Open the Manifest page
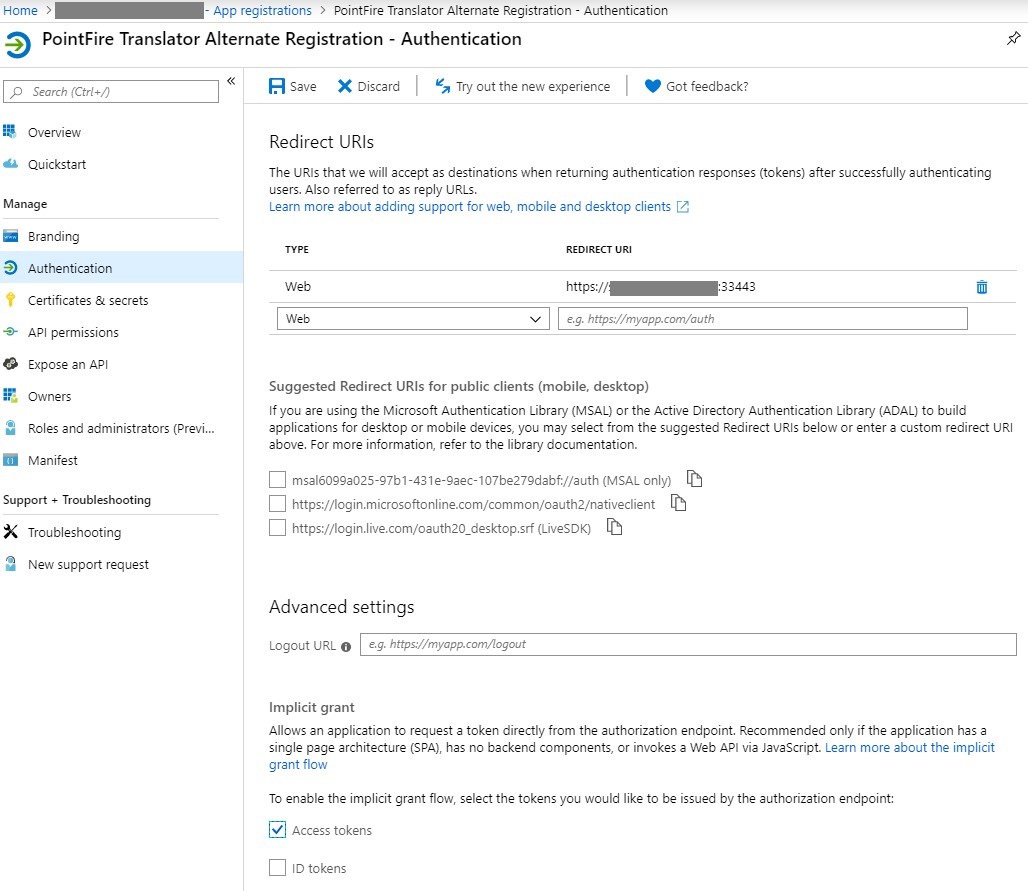Viewport: 1028px width, 891px height. 52,460
